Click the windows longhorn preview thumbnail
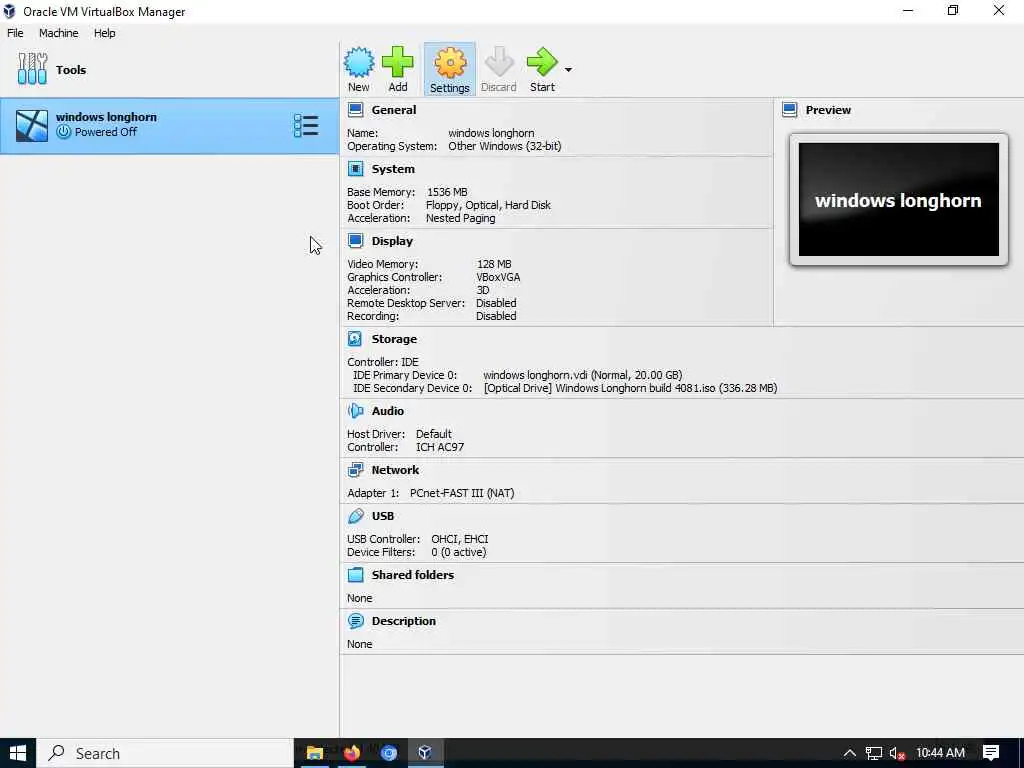The width and height of the screenshot is (1024, 768). coord(899,199)
